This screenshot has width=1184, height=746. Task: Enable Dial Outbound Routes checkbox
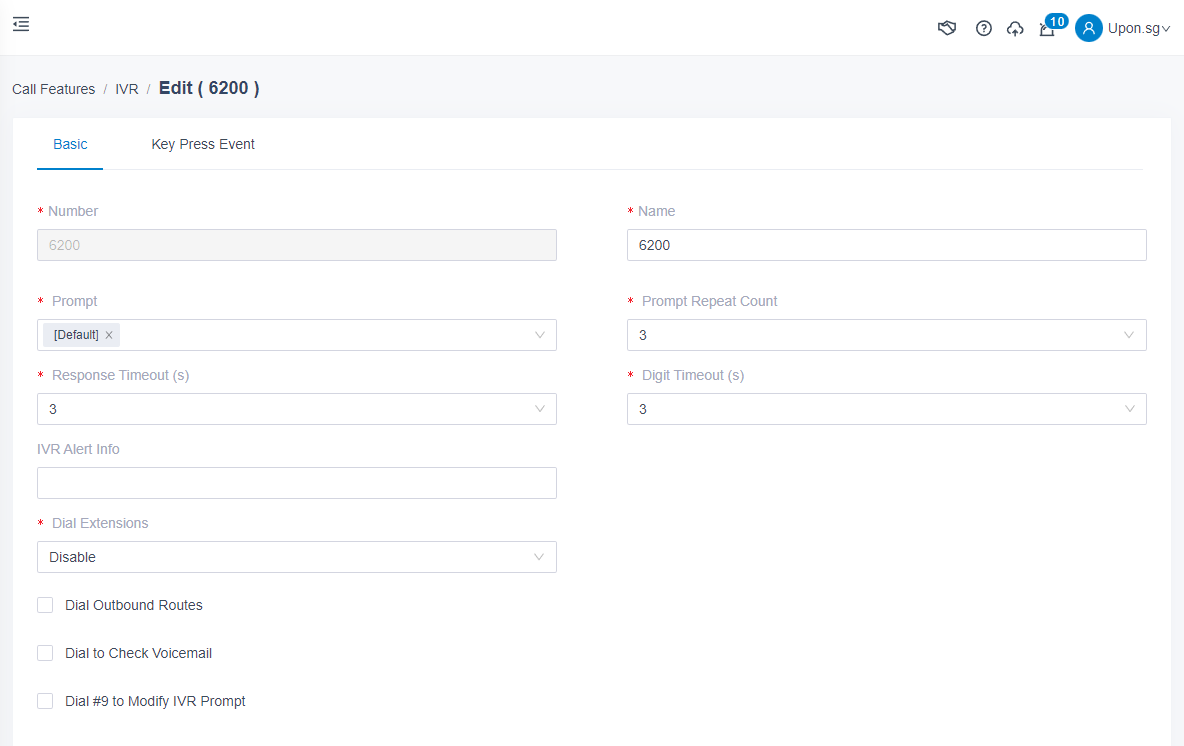pyautogui.click(x=45, y=605)
